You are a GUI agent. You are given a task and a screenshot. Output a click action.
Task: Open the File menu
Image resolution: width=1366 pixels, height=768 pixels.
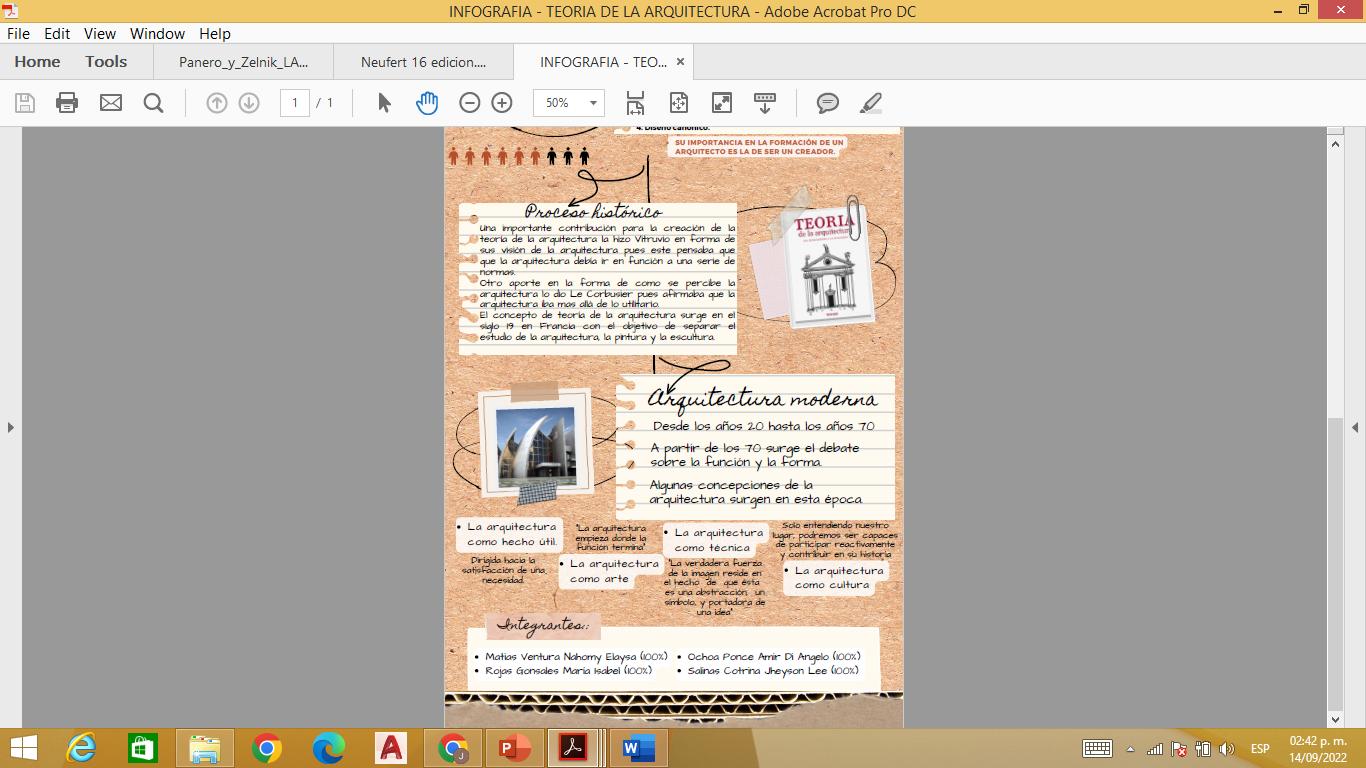(x=18, y=33)
